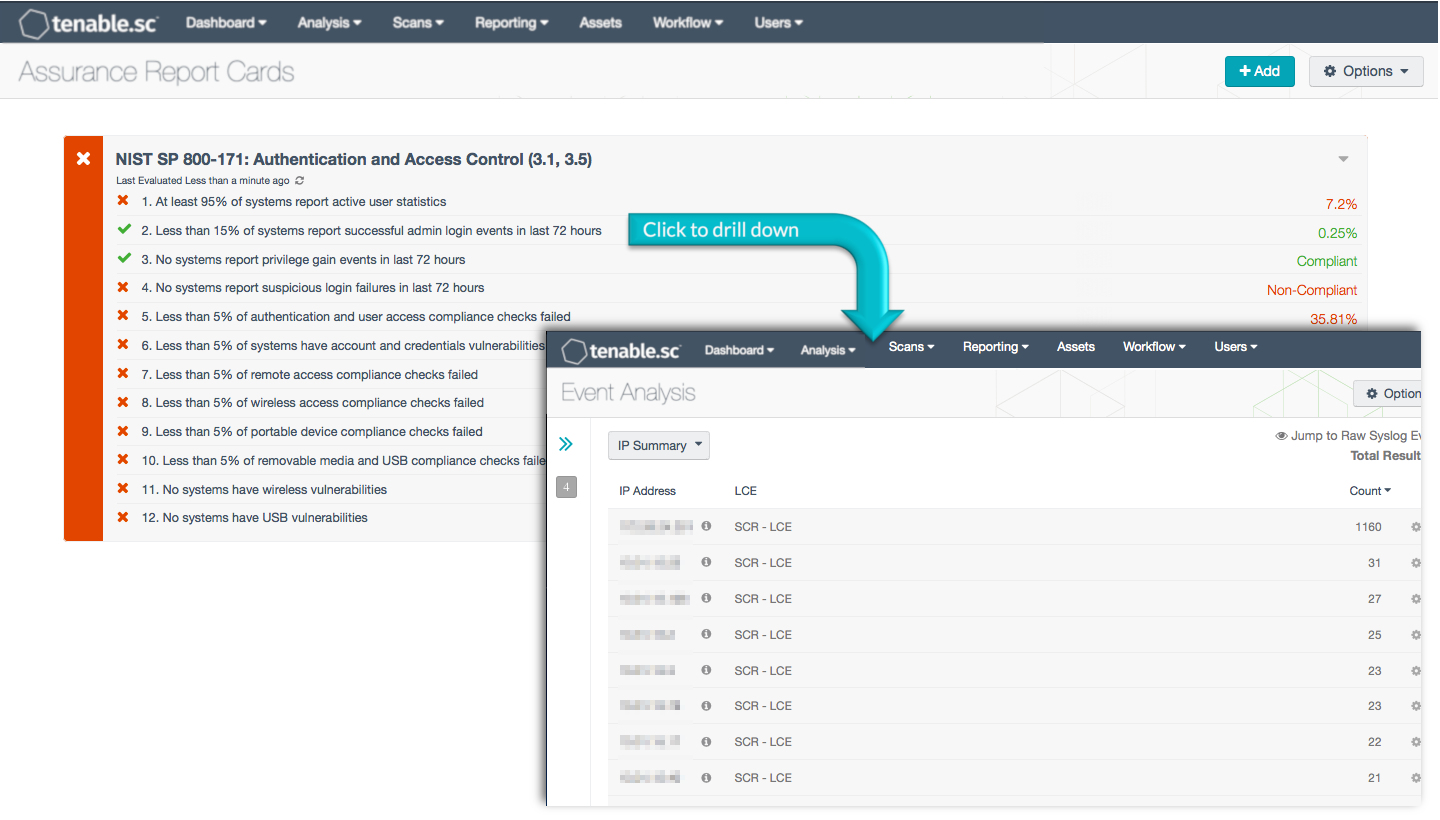The image size is (1440, 820).
Task: Open the IP Summary dropdown
Action: point(659,445)
